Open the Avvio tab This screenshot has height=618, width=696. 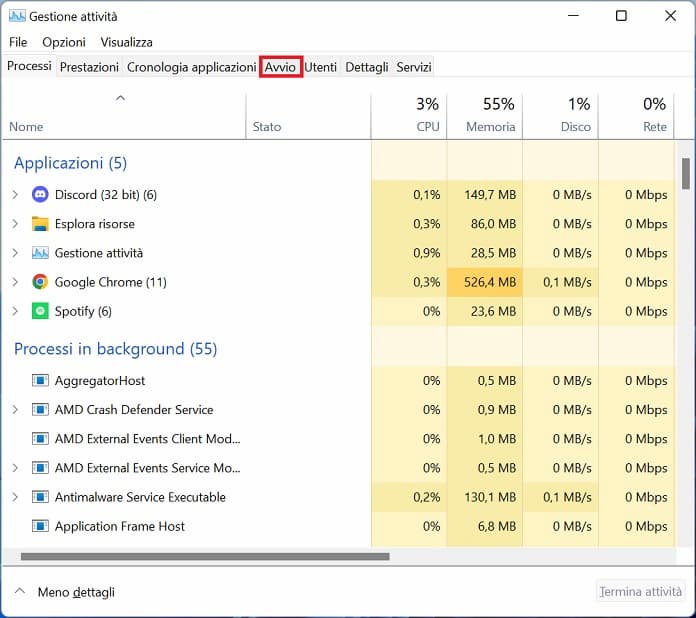tap(281, 67)
